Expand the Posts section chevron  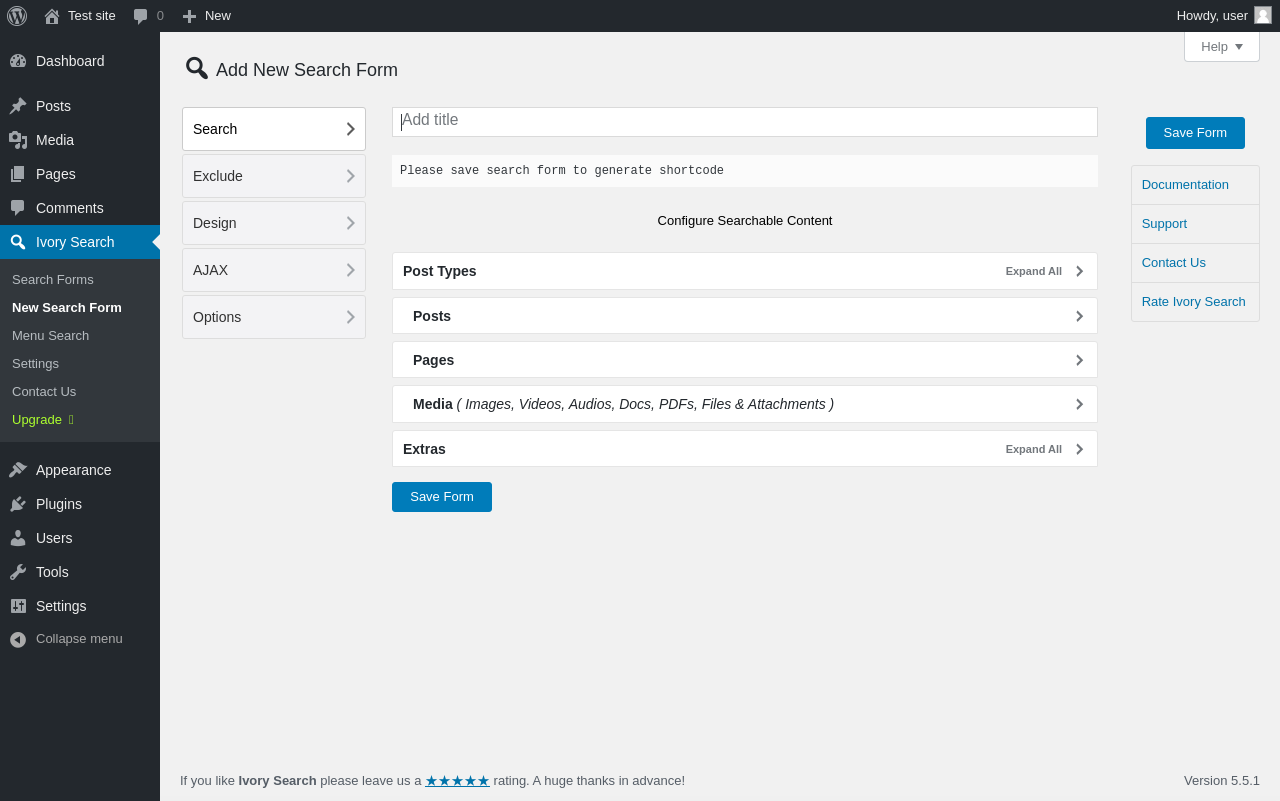(x=1079, y=316)
